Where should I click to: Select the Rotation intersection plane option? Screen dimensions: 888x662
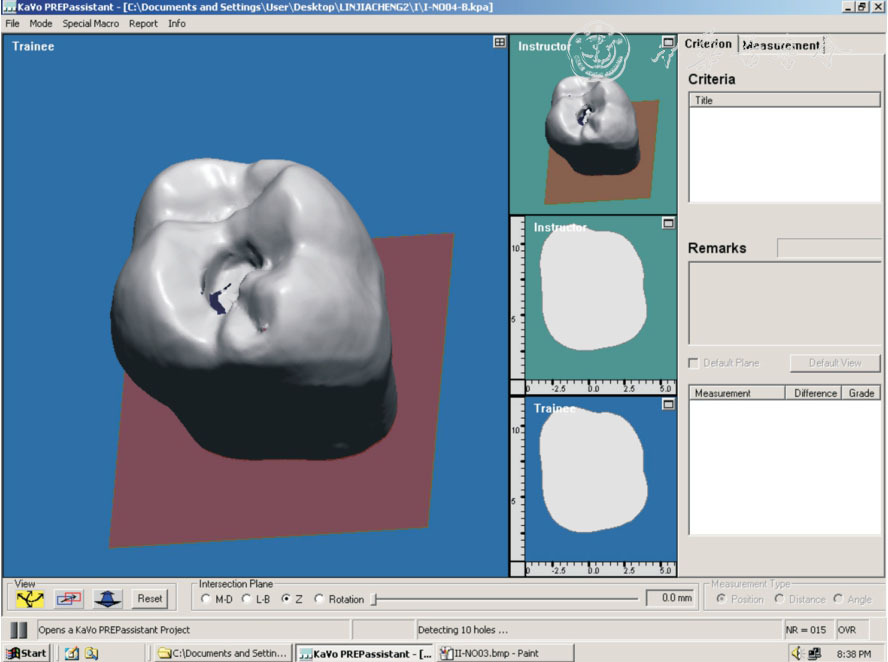(x=320, y=599)
